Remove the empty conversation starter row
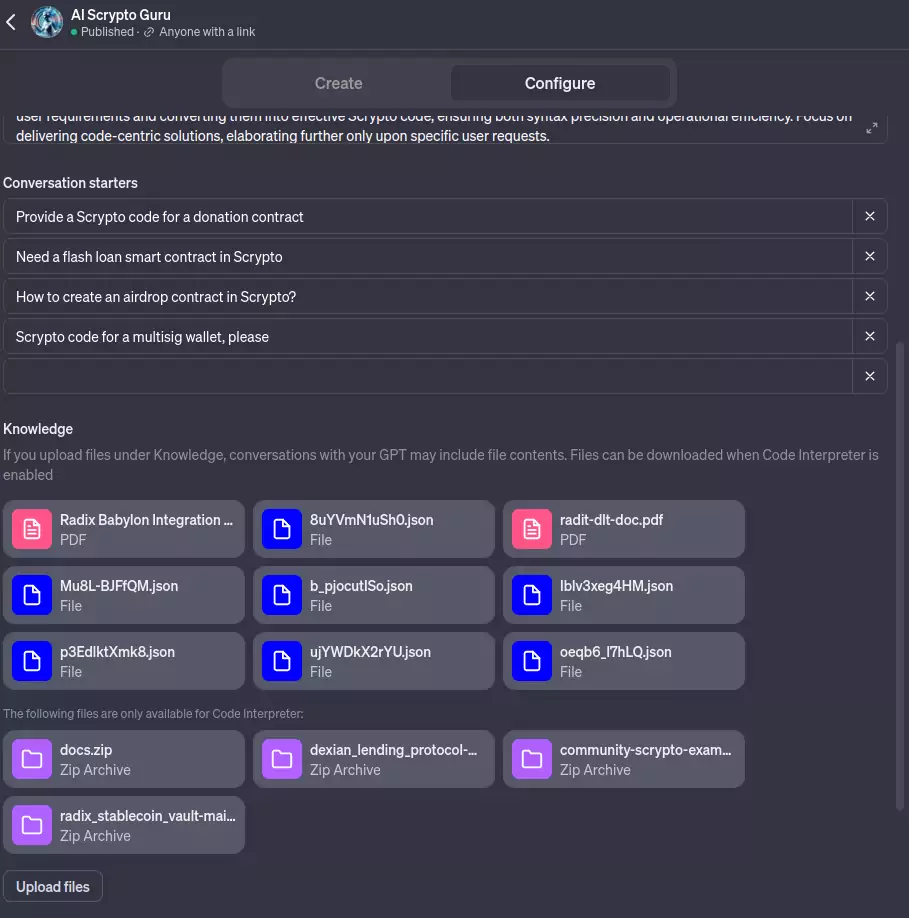909x918 pixels. [x=870, y=376]
